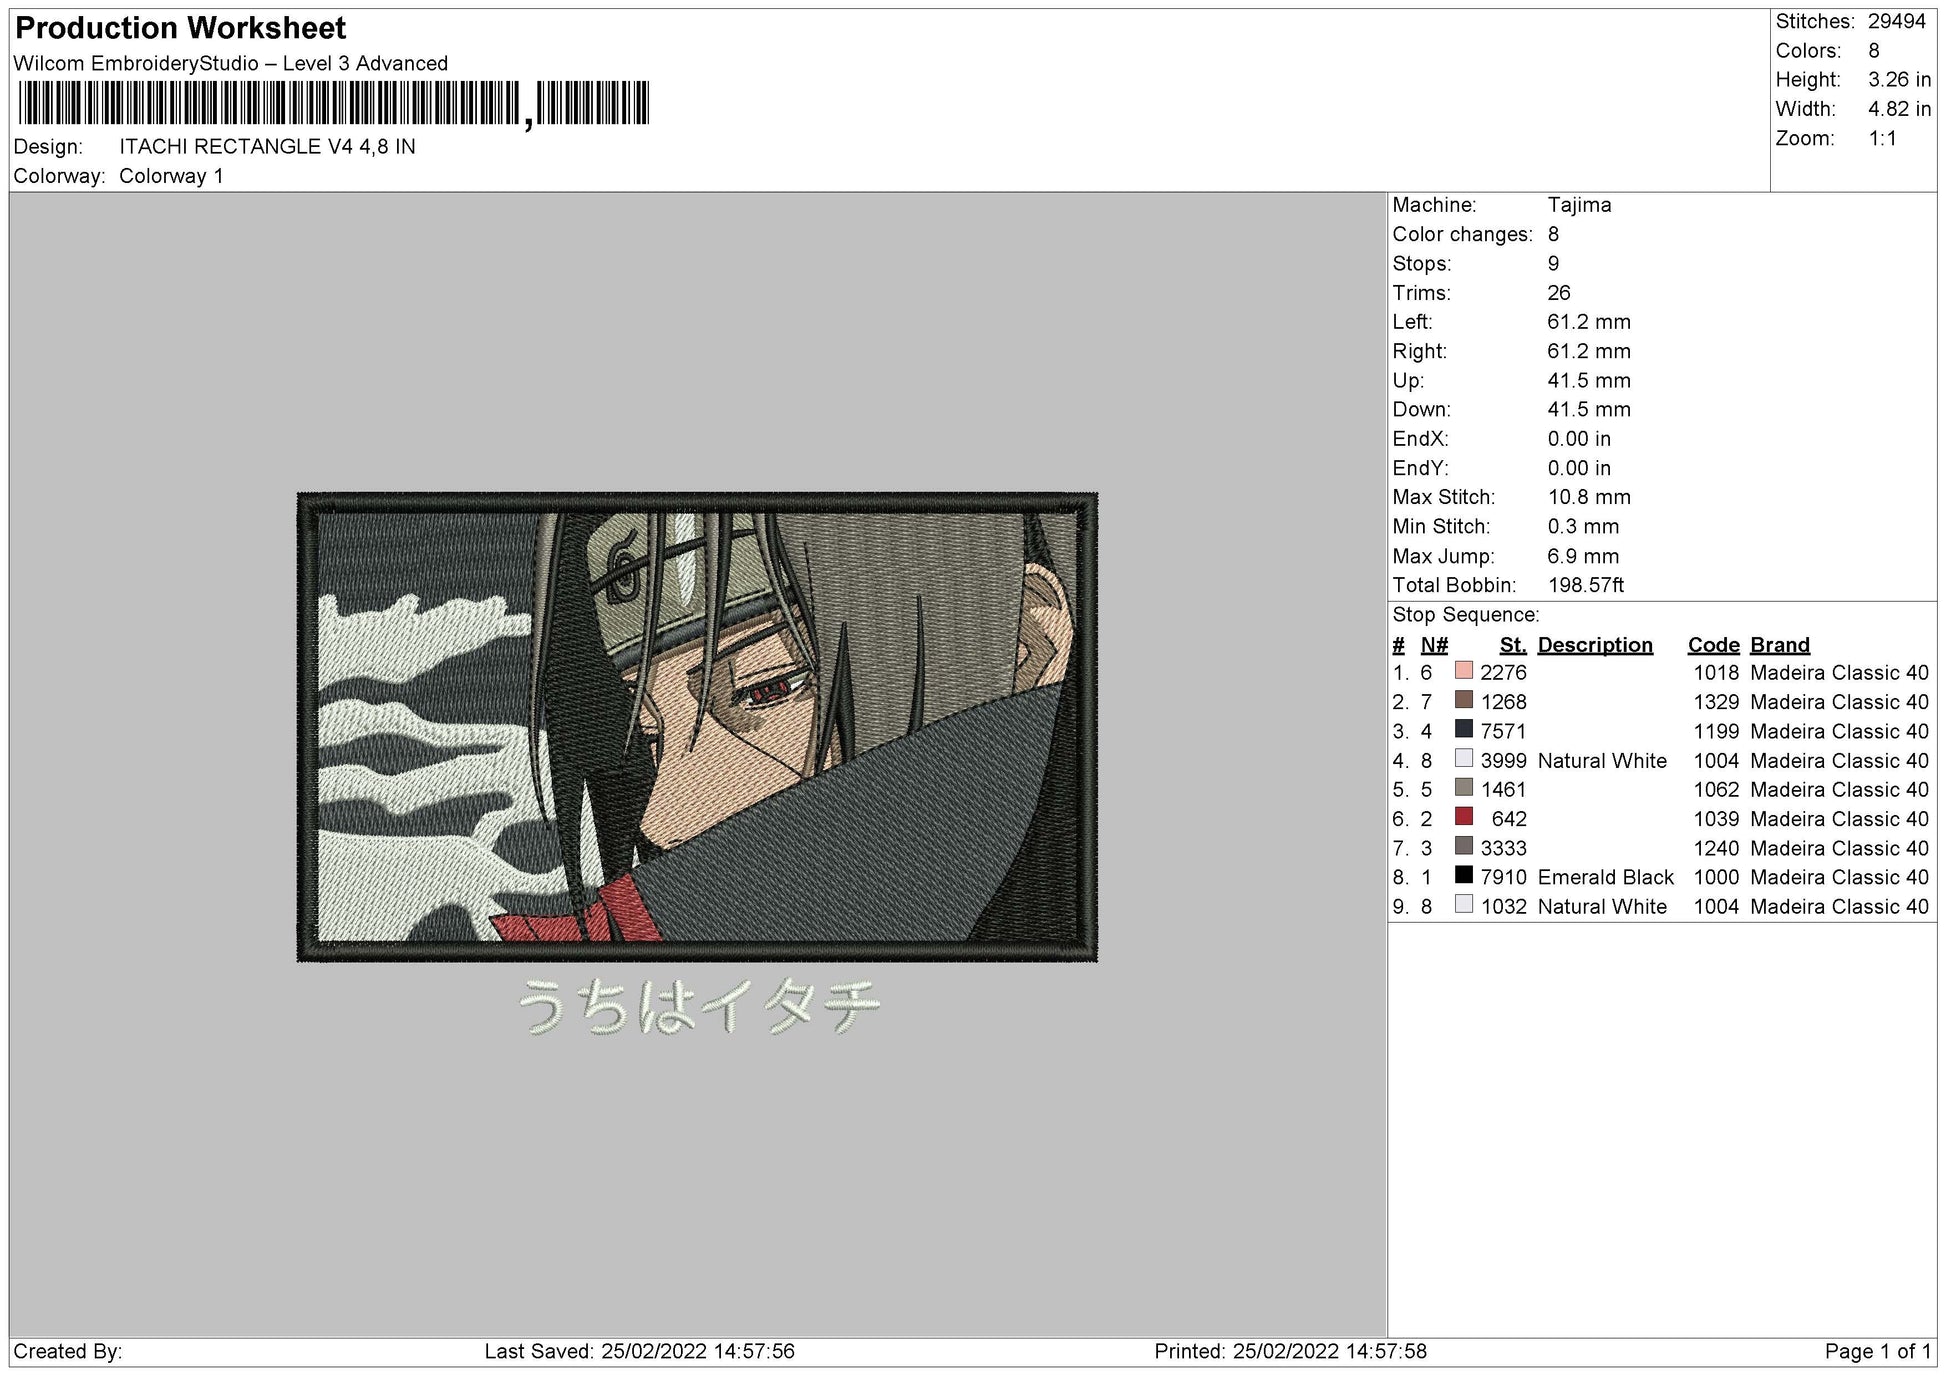Click thread code "1329" in stop 2 row

tap(1716, 702)
